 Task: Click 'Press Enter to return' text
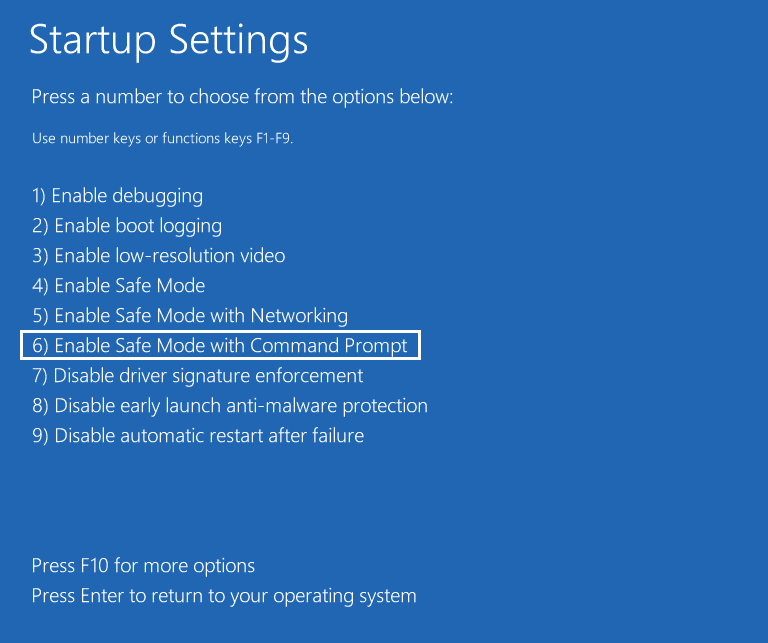tap(224, 596)
